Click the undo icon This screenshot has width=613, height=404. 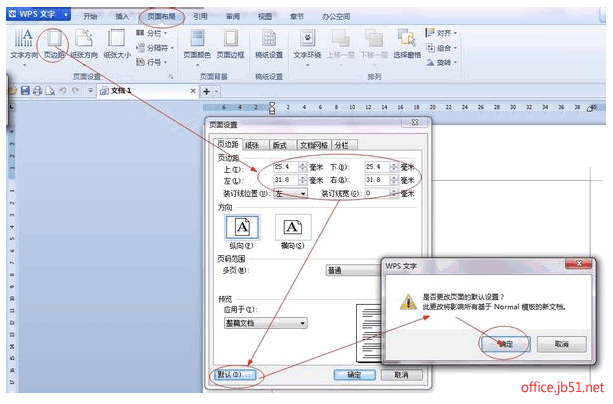pyautogui.click(x=63, y=91)
